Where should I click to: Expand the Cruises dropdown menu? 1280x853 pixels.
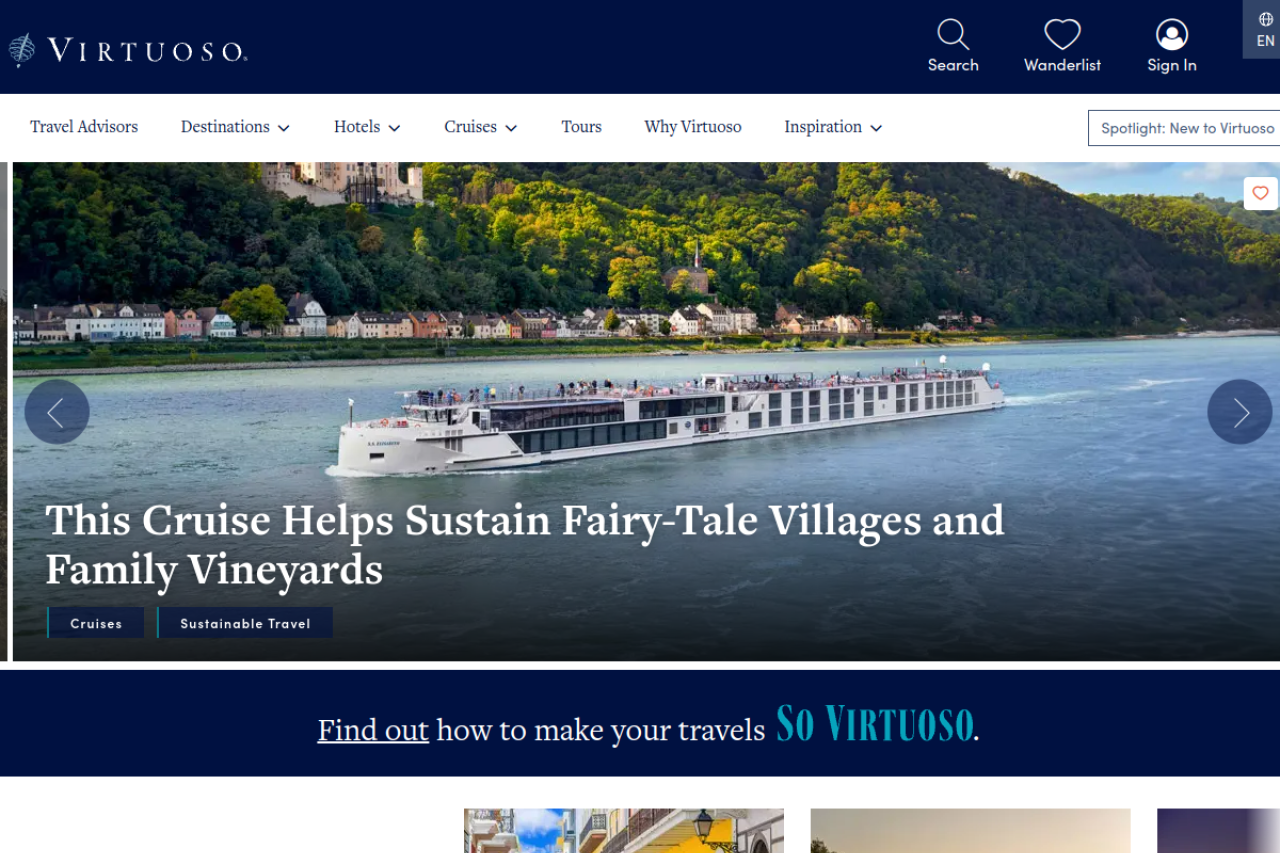[x=481, y=127]
